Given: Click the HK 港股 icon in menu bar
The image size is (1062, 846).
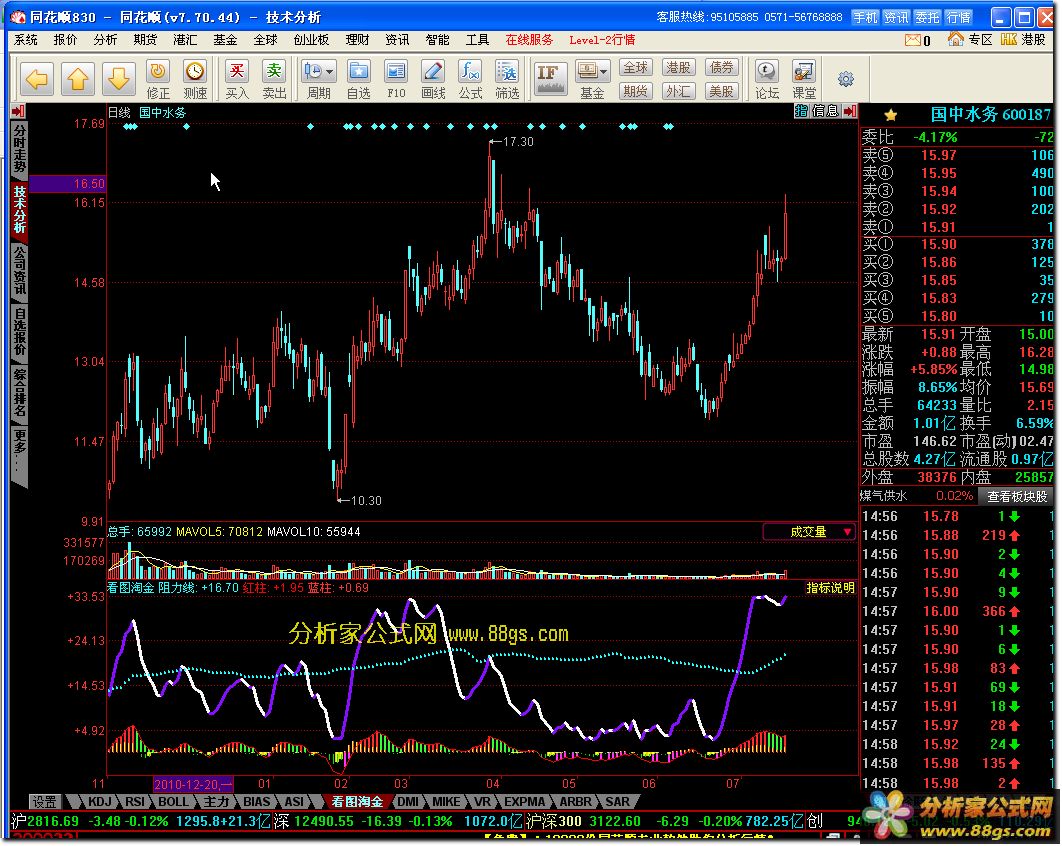Looking at the screenshot, I should point(1008,39).
